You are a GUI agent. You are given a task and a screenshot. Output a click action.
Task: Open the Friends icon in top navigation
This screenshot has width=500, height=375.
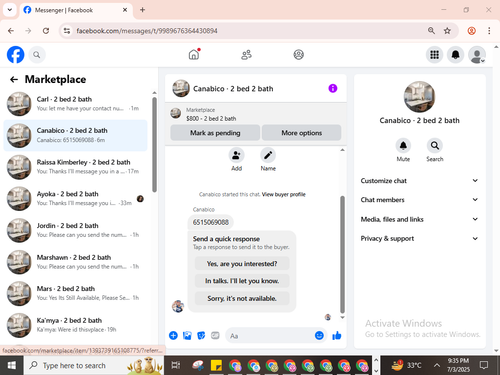point(246,55)
